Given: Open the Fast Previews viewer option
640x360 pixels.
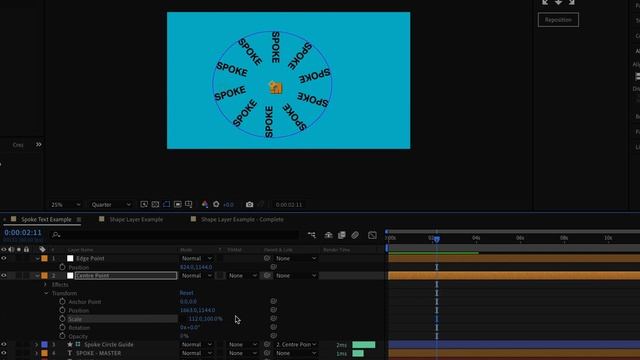Looking at the screenshot, I should [x=144, y=204].
